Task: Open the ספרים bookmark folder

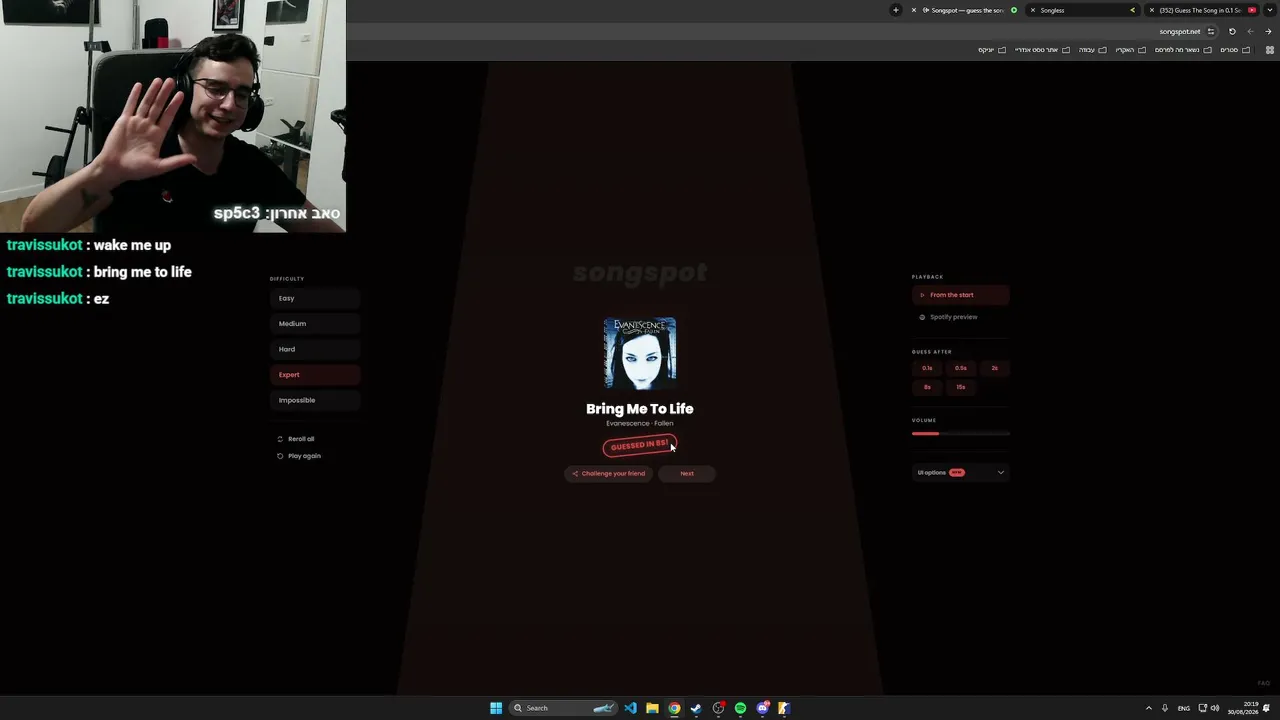Action: pyautogui.click(x=1236, y=50)
